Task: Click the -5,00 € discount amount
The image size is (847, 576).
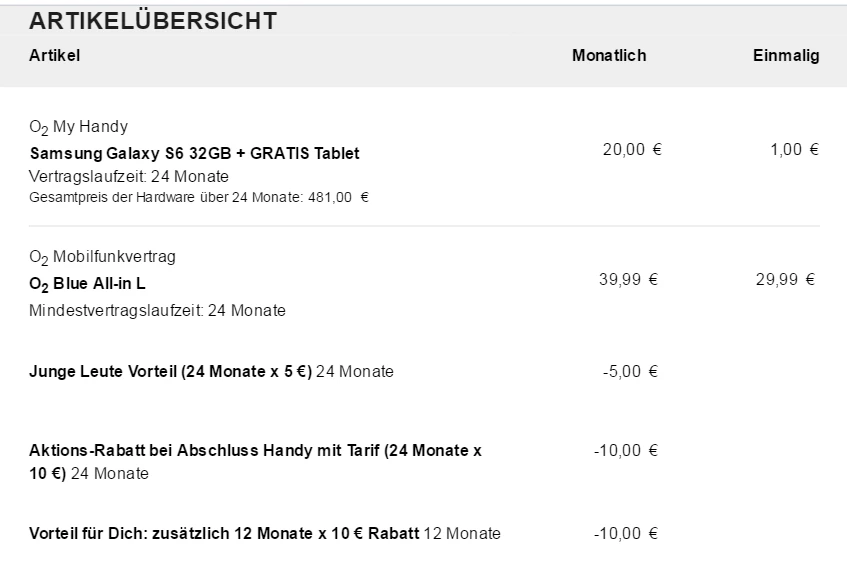Action: point(630,372)
